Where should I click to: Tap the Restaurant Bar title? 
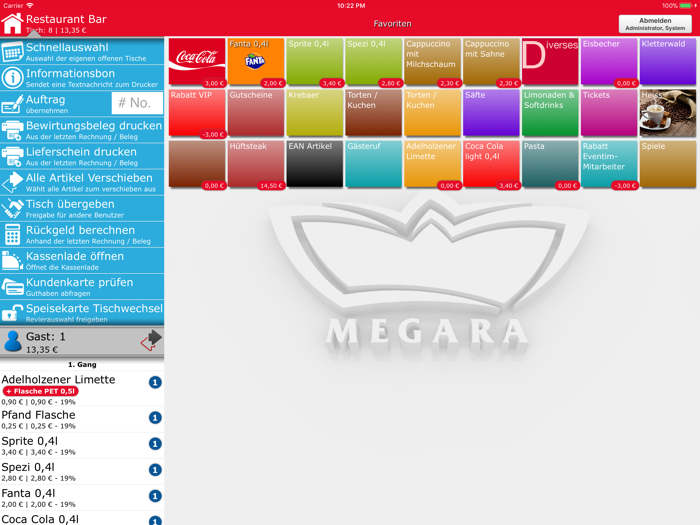(x=66, y=19)
